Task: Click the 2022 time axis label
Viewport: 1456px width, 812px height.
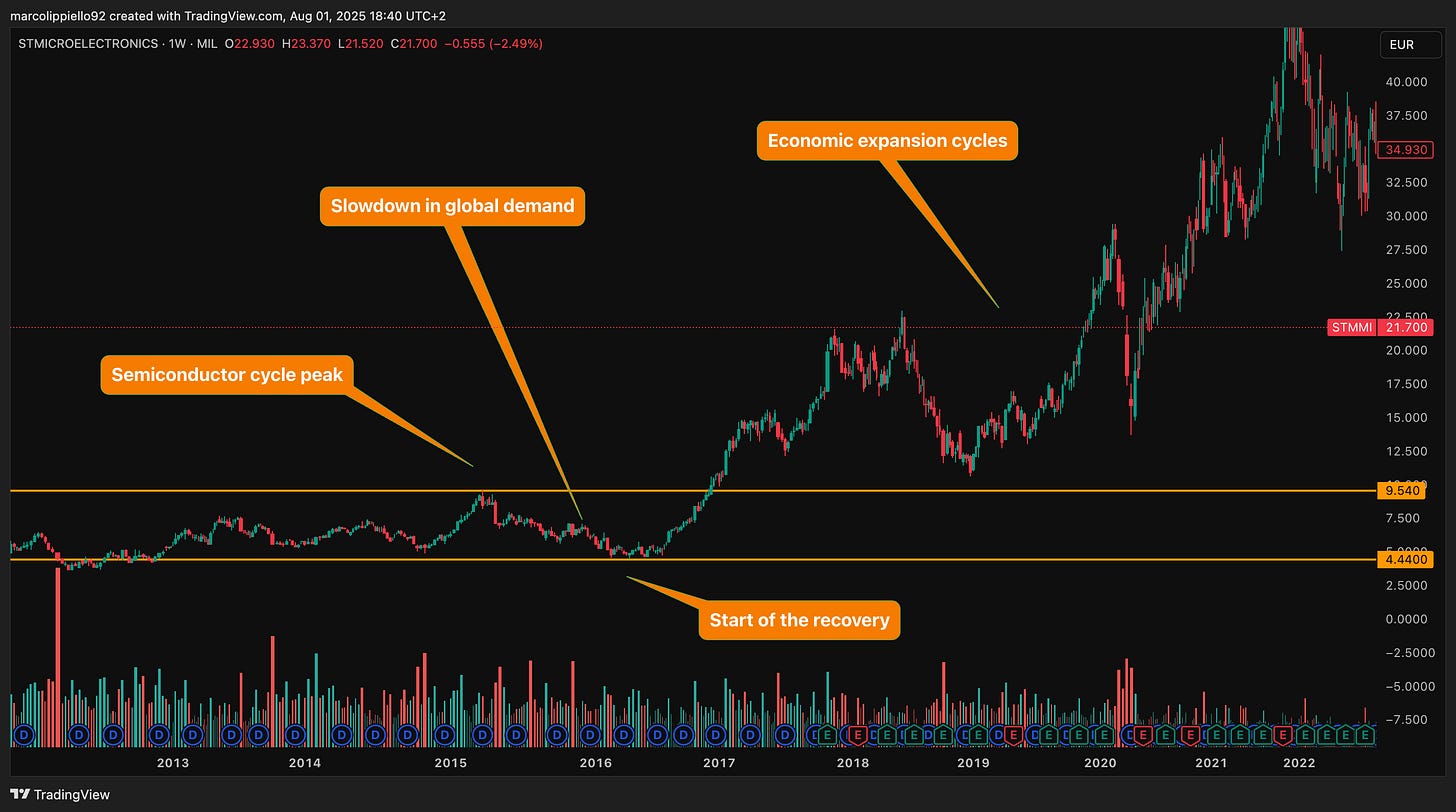Action: click(x=1299, y=764)
